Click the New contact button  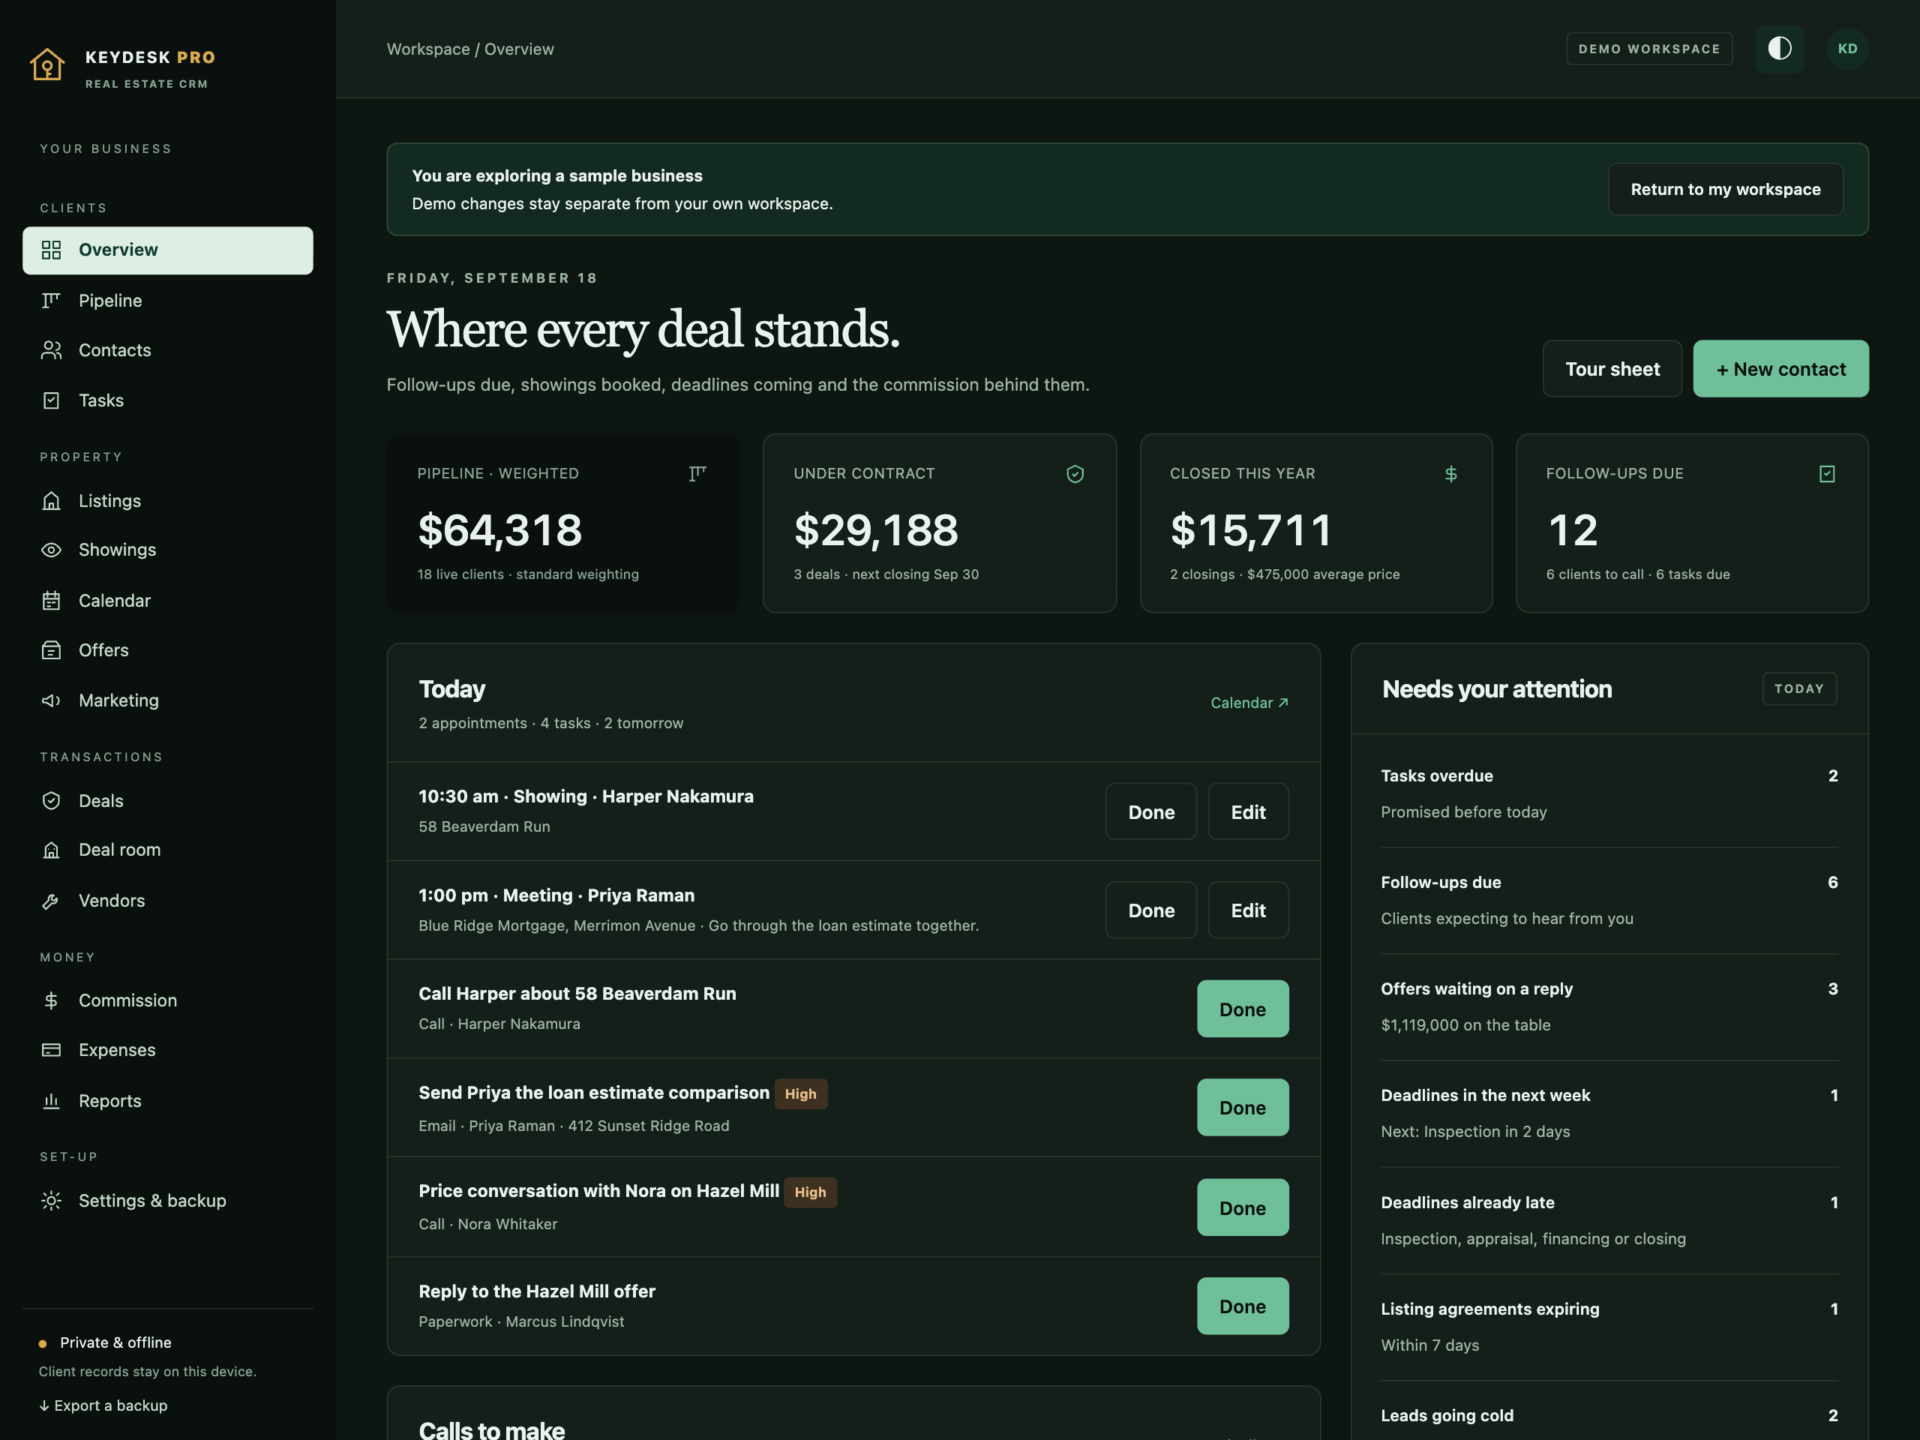pyautogui.click(x=1780, y=369)
